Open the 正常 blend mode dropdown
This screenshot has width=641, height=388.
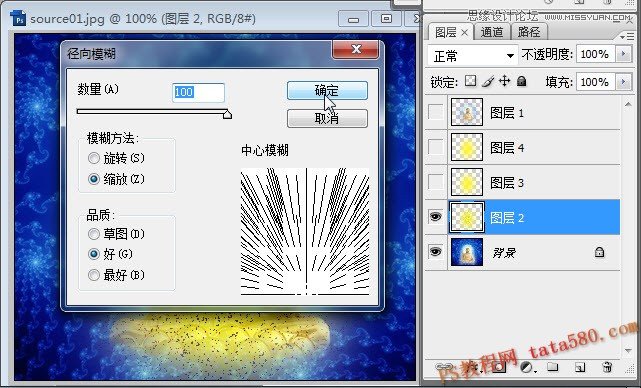coord(473,55)
